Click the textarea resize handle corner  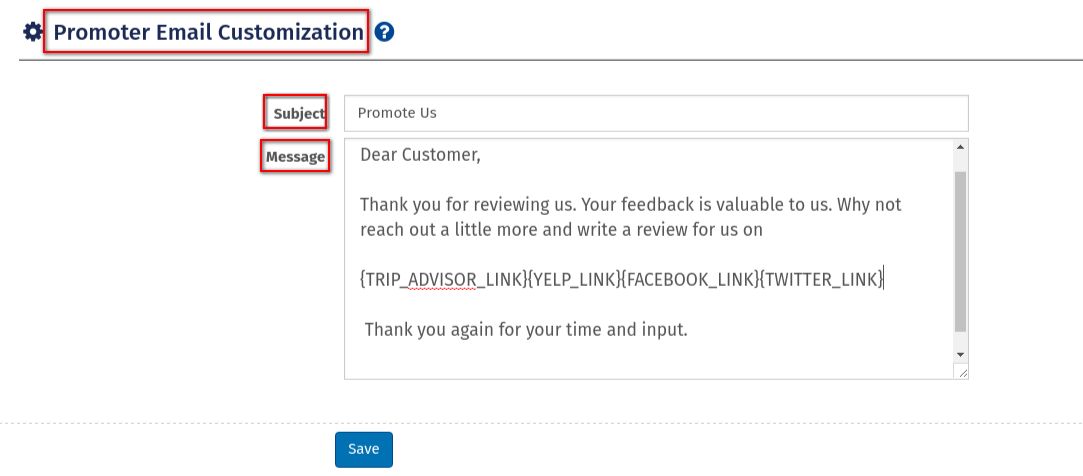(962, 372)
